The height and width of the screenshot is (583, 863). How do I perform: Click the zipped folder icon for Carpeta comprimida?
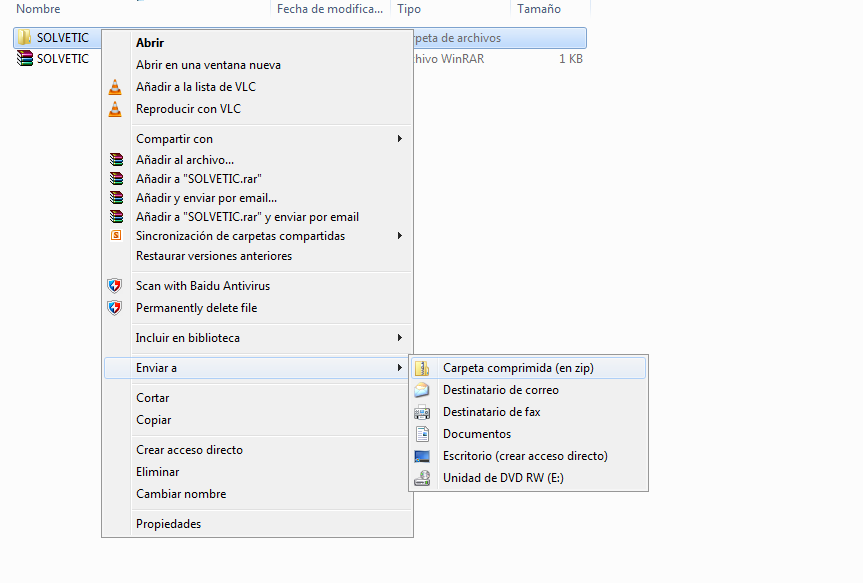tap(422, 368)
